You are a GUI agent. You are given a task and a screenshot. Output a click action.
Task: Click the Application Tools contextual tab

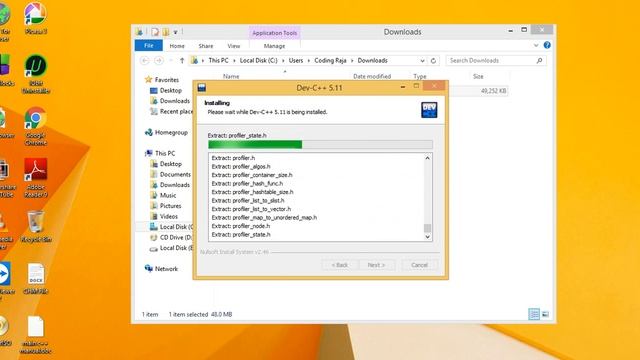coord(274,33)
